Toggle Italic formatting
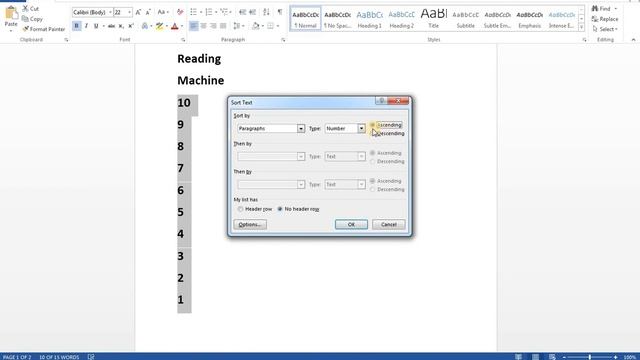Image resolution: width=640 pixels, height=360 pixels. click(86, 26)
